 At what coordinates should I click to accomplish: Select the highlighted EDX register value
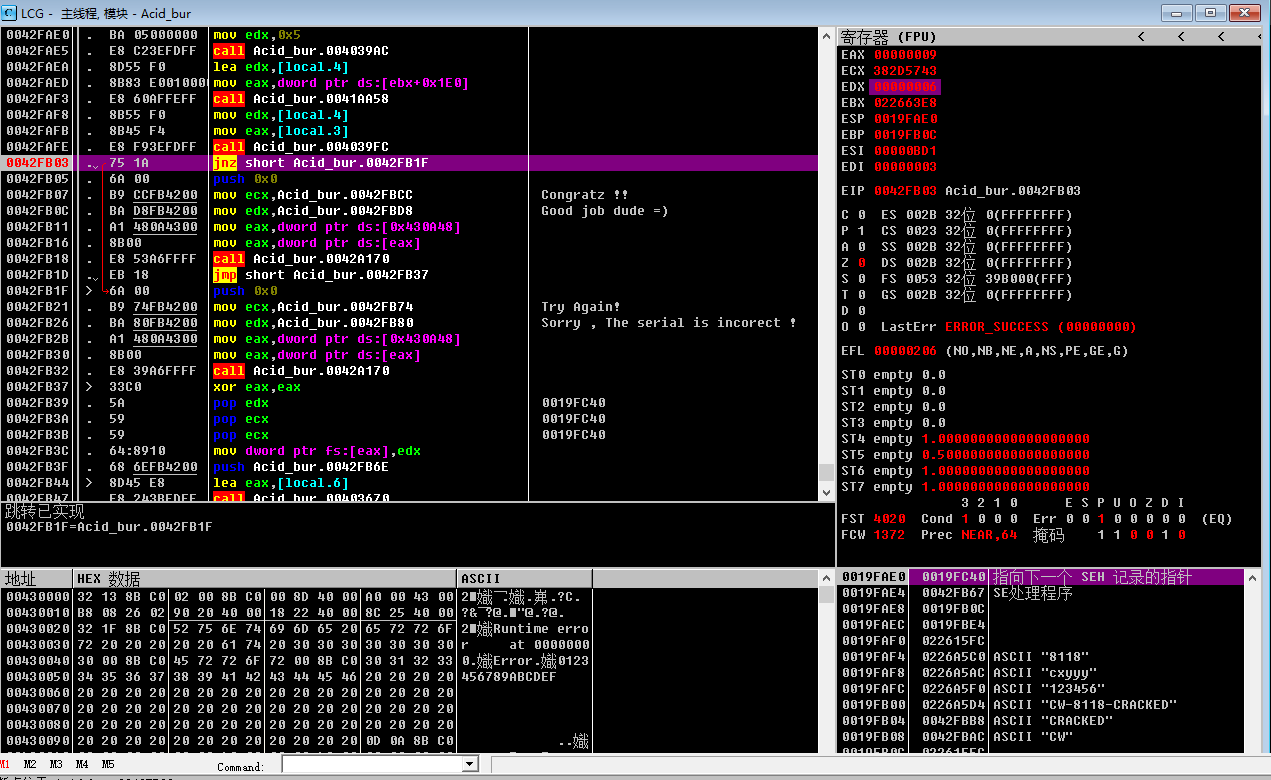click(x=904, y=87)
